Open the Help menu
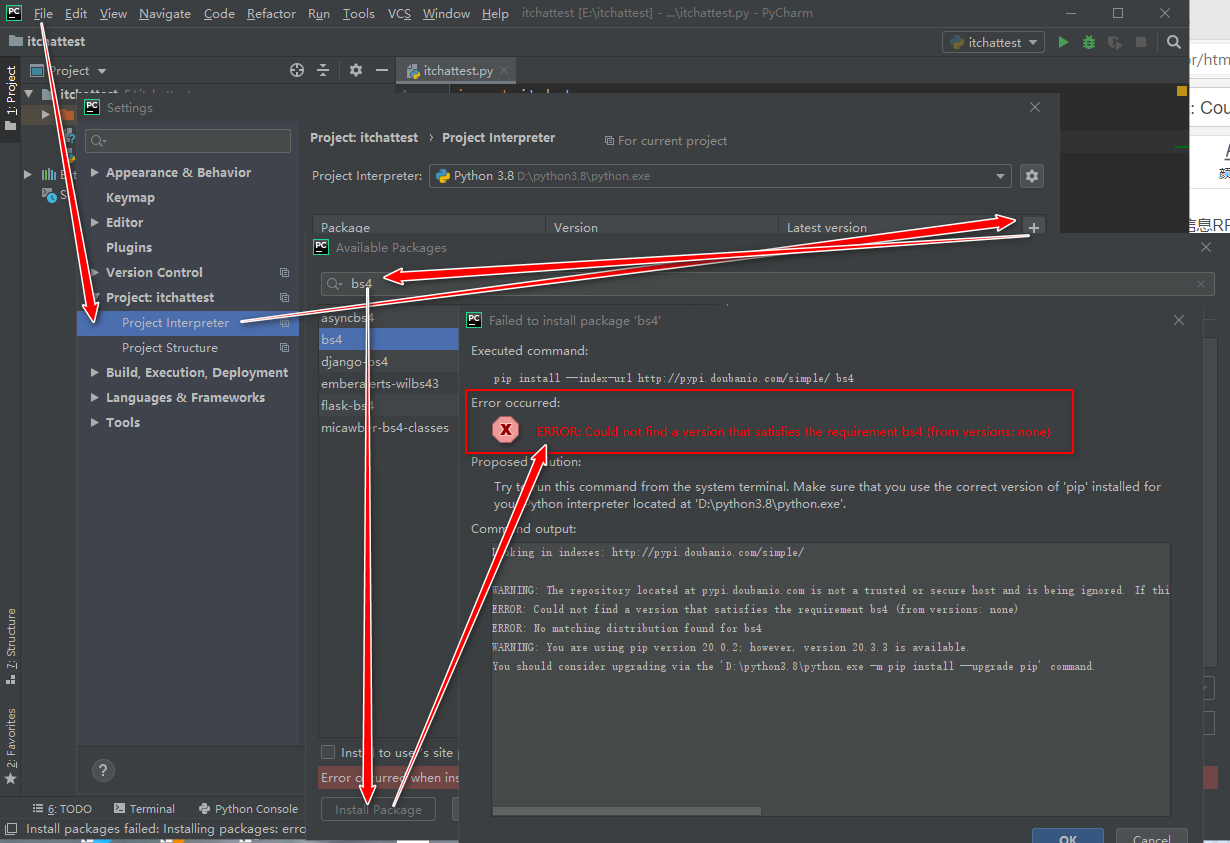 [x=495, y=13]
